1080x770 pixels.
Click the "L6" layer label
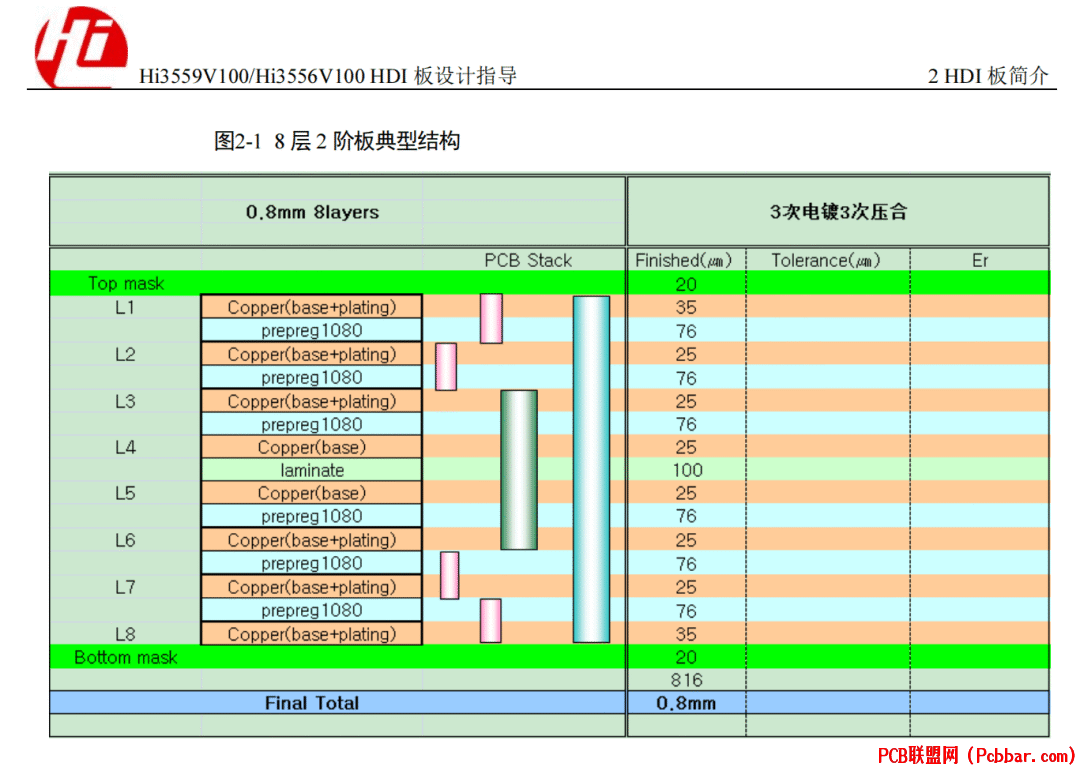(125, 540)
